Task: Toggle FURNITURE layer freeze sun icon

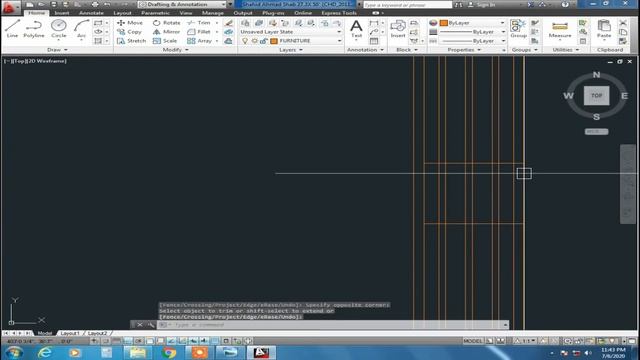Action: pos(255,41)
